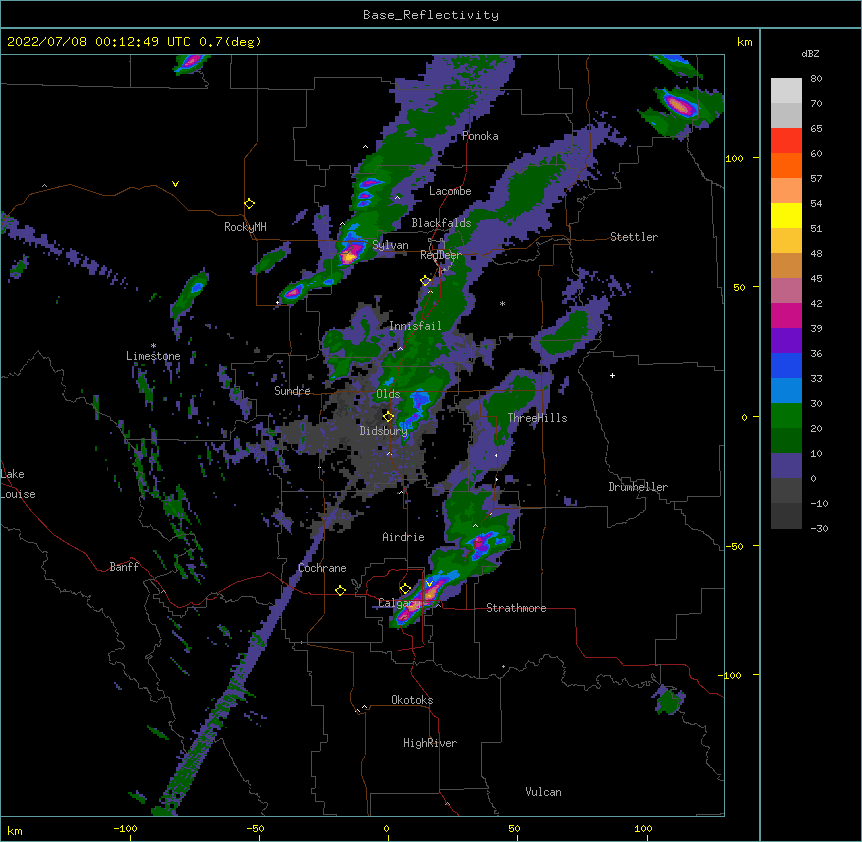
Task: Click the yellow diamond marker above Didsbury
Action: [388, 416]
